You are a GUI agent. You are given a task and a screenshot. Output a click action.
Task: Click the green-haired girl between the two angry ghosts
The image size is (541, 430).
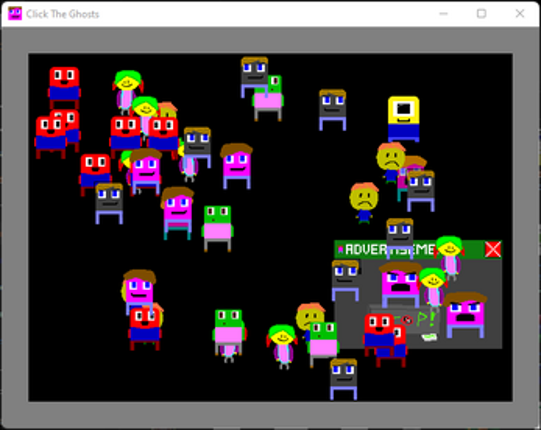[x=433, y=289]
